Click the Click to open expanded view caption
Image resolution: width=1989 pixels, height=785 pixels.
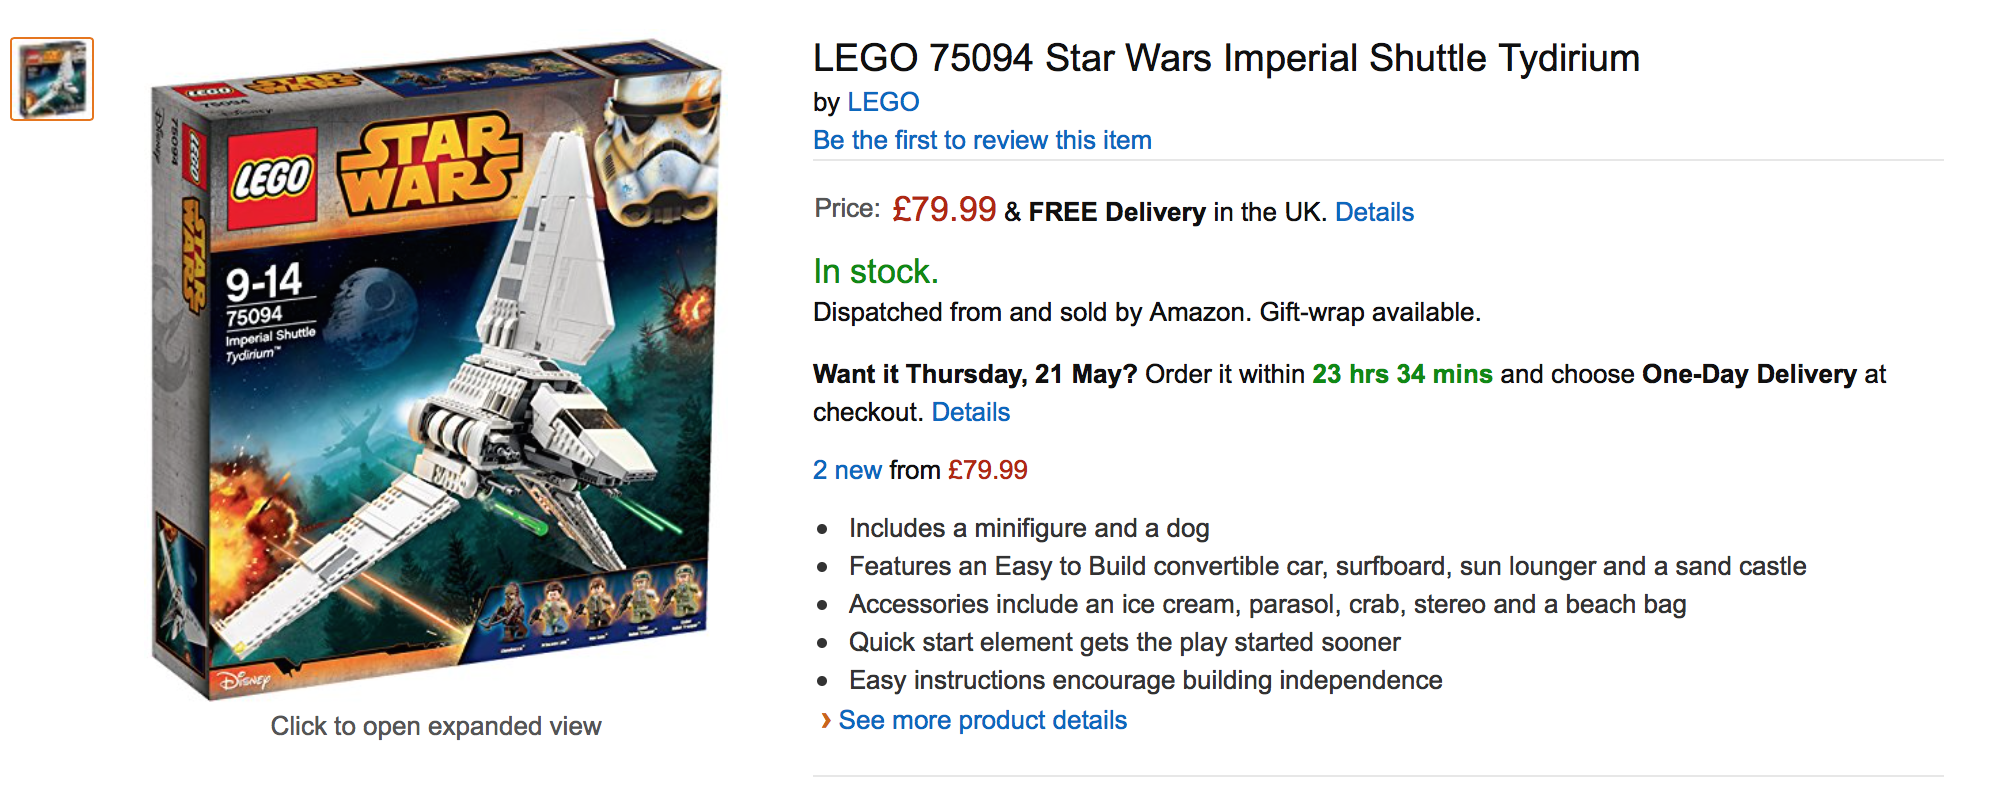pyautogui.click(x=435, y=726)
